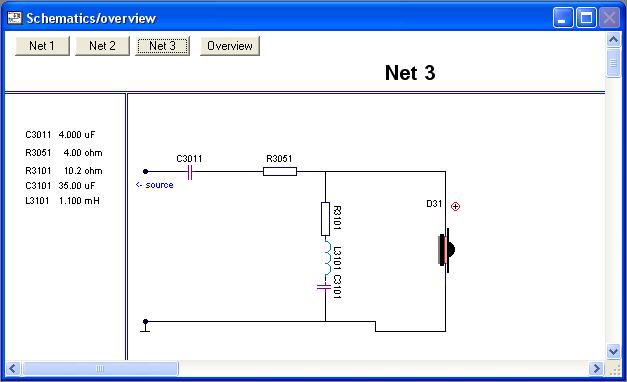
Task: Click the 'R3051 4.00 ohm' list entry
Action: [64, 153]
